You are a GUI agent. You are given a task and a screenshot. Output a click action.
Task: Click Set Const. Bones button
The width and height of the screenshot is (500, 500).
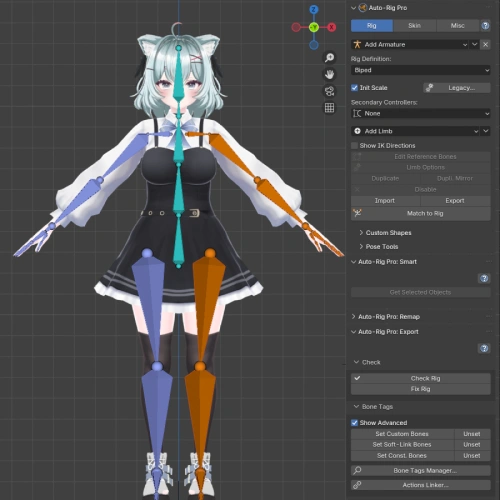[402, 456]
